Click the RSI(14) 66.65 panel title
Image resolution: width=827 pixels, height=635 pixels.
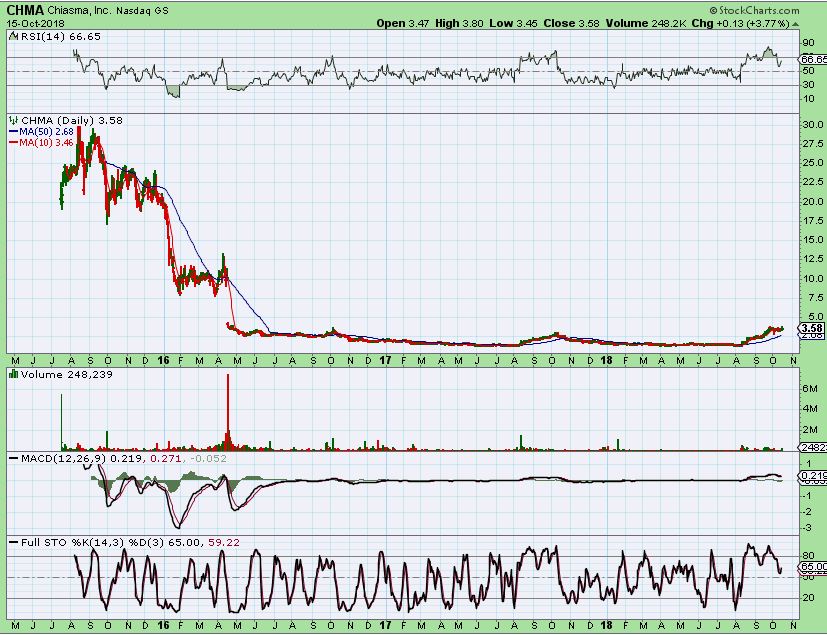coord(60,36)
